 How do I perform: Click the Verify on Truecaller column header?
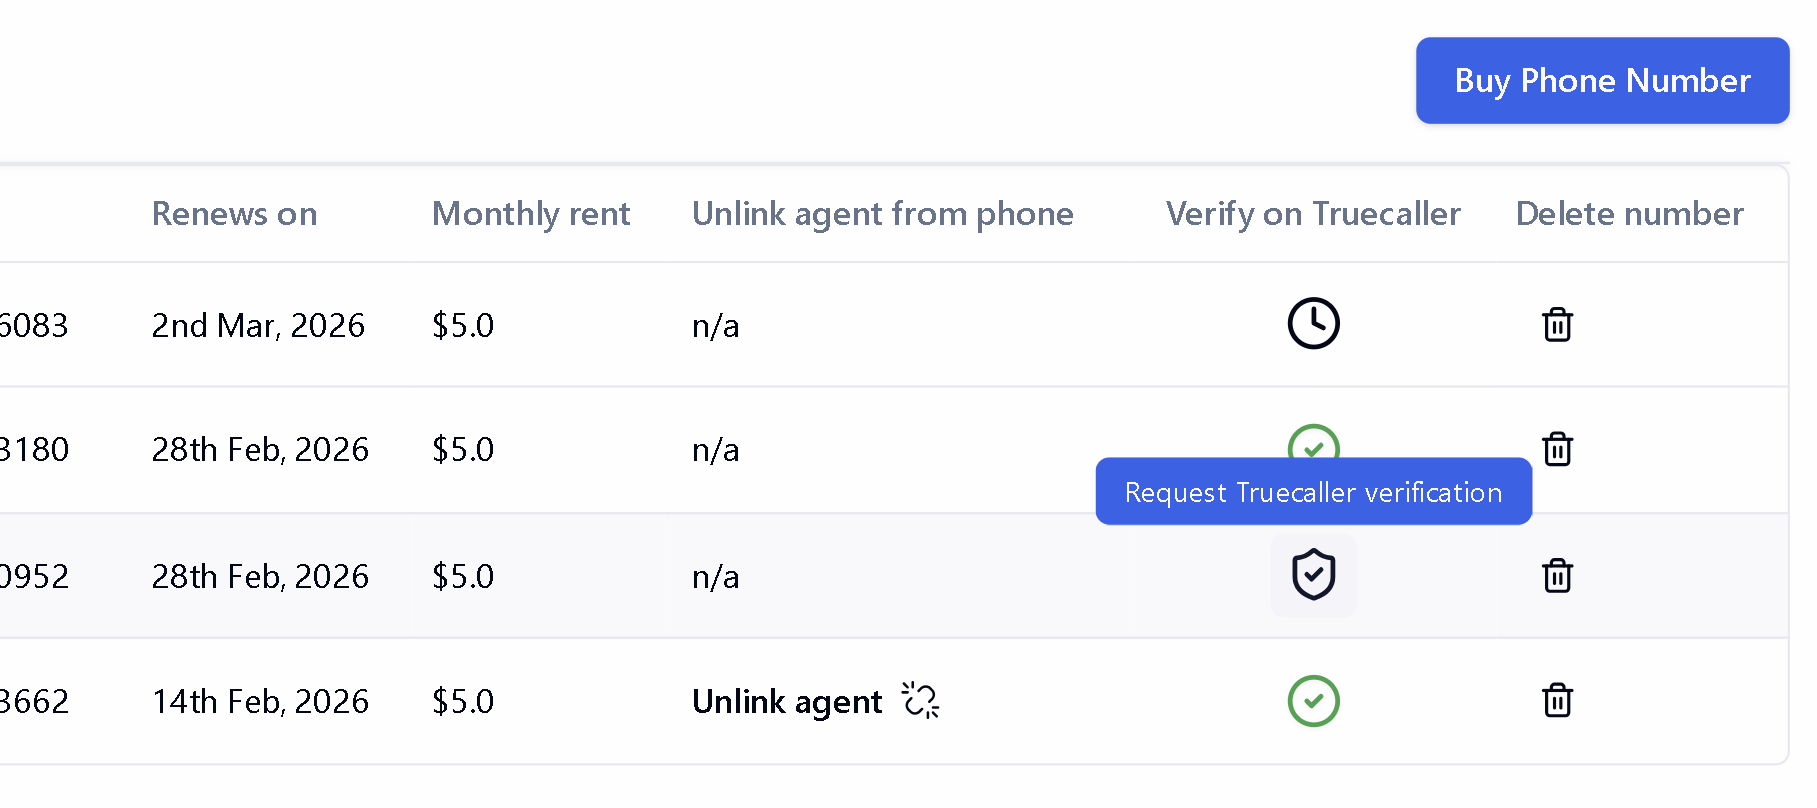1313,213
